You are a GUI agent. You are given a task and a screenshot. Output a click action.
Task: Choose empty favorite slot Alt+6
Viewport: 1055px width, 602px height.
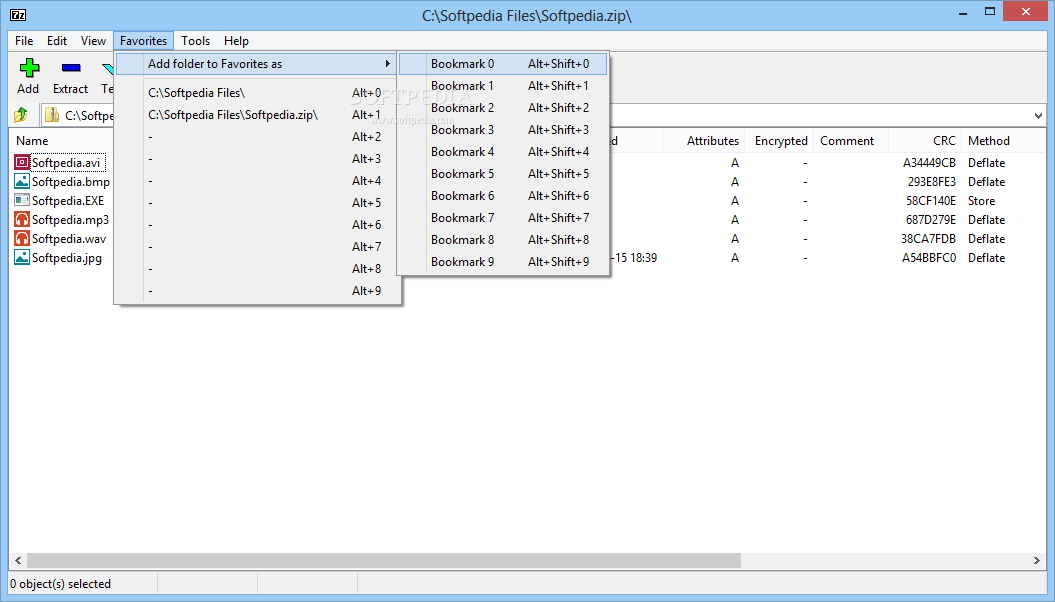click(x=257, y=225)
